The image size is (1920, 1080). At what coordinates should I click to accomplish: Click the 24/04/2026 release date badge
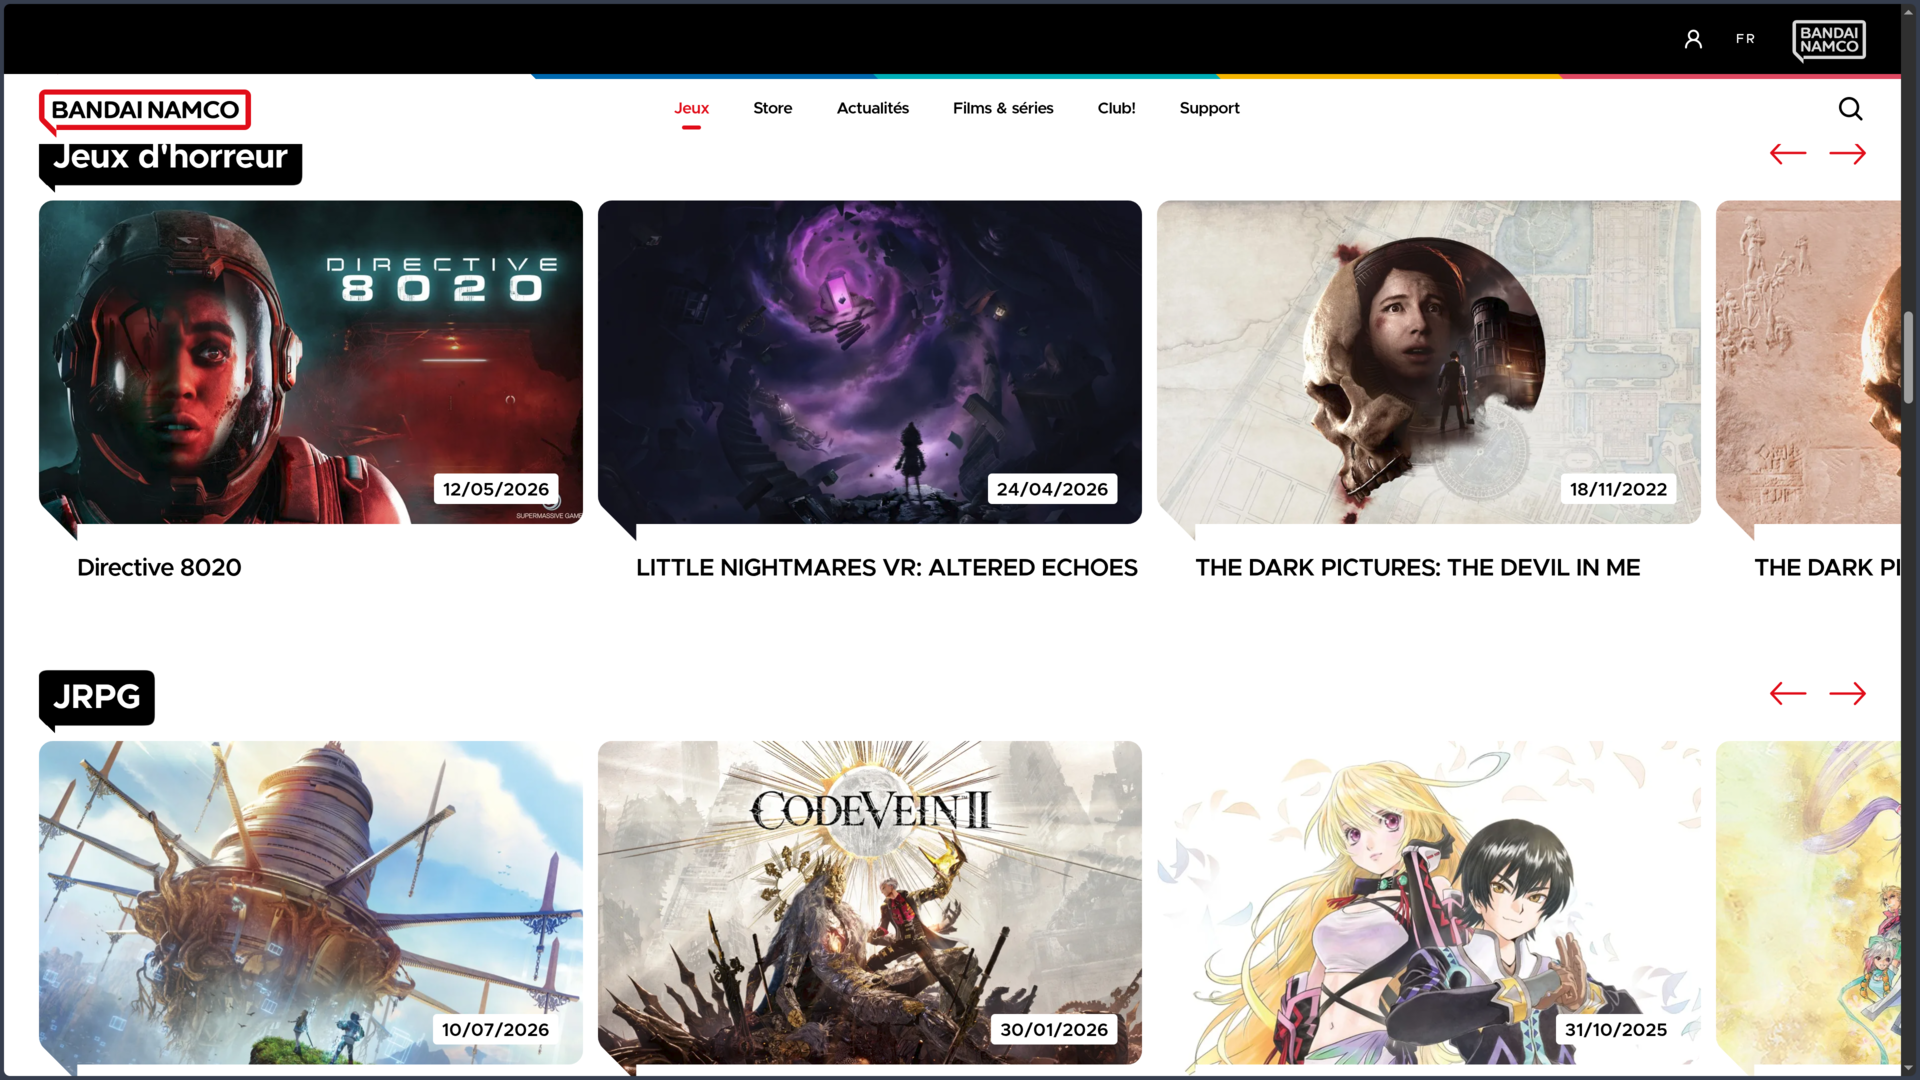tap(1052, 489)
